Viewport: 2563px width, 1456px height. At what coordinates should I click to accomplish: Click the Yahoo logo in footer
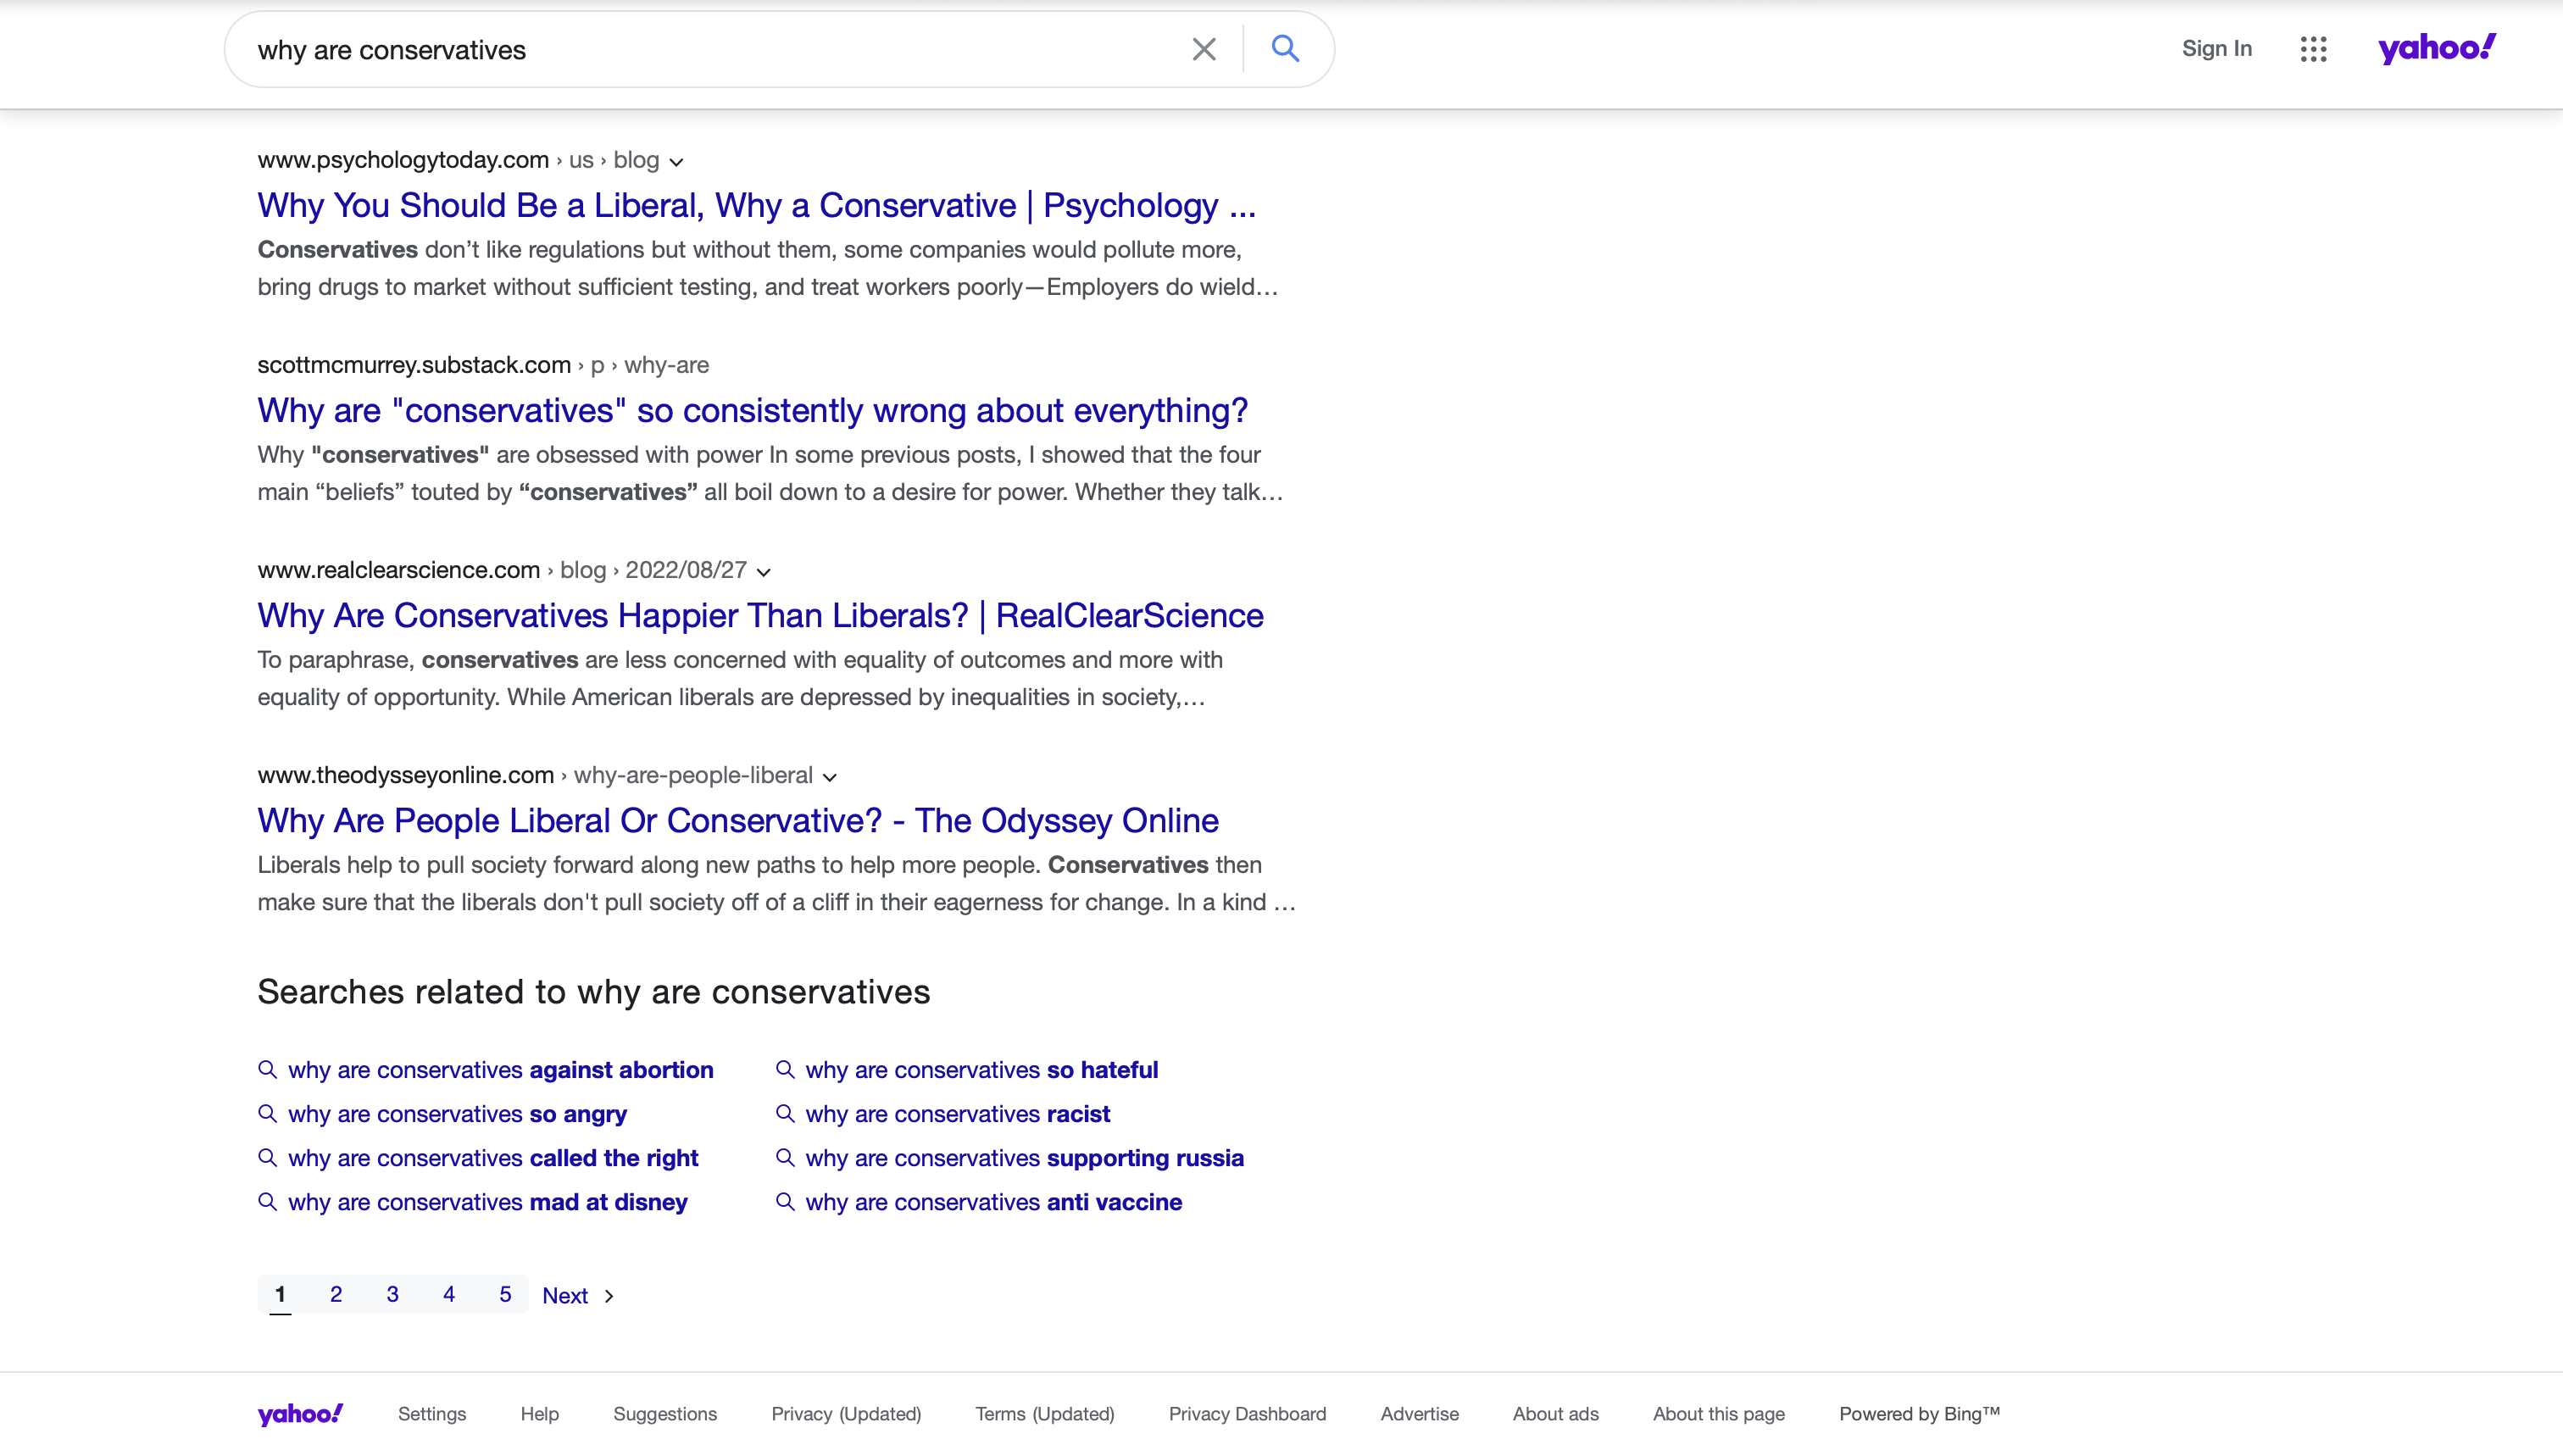300,1413
